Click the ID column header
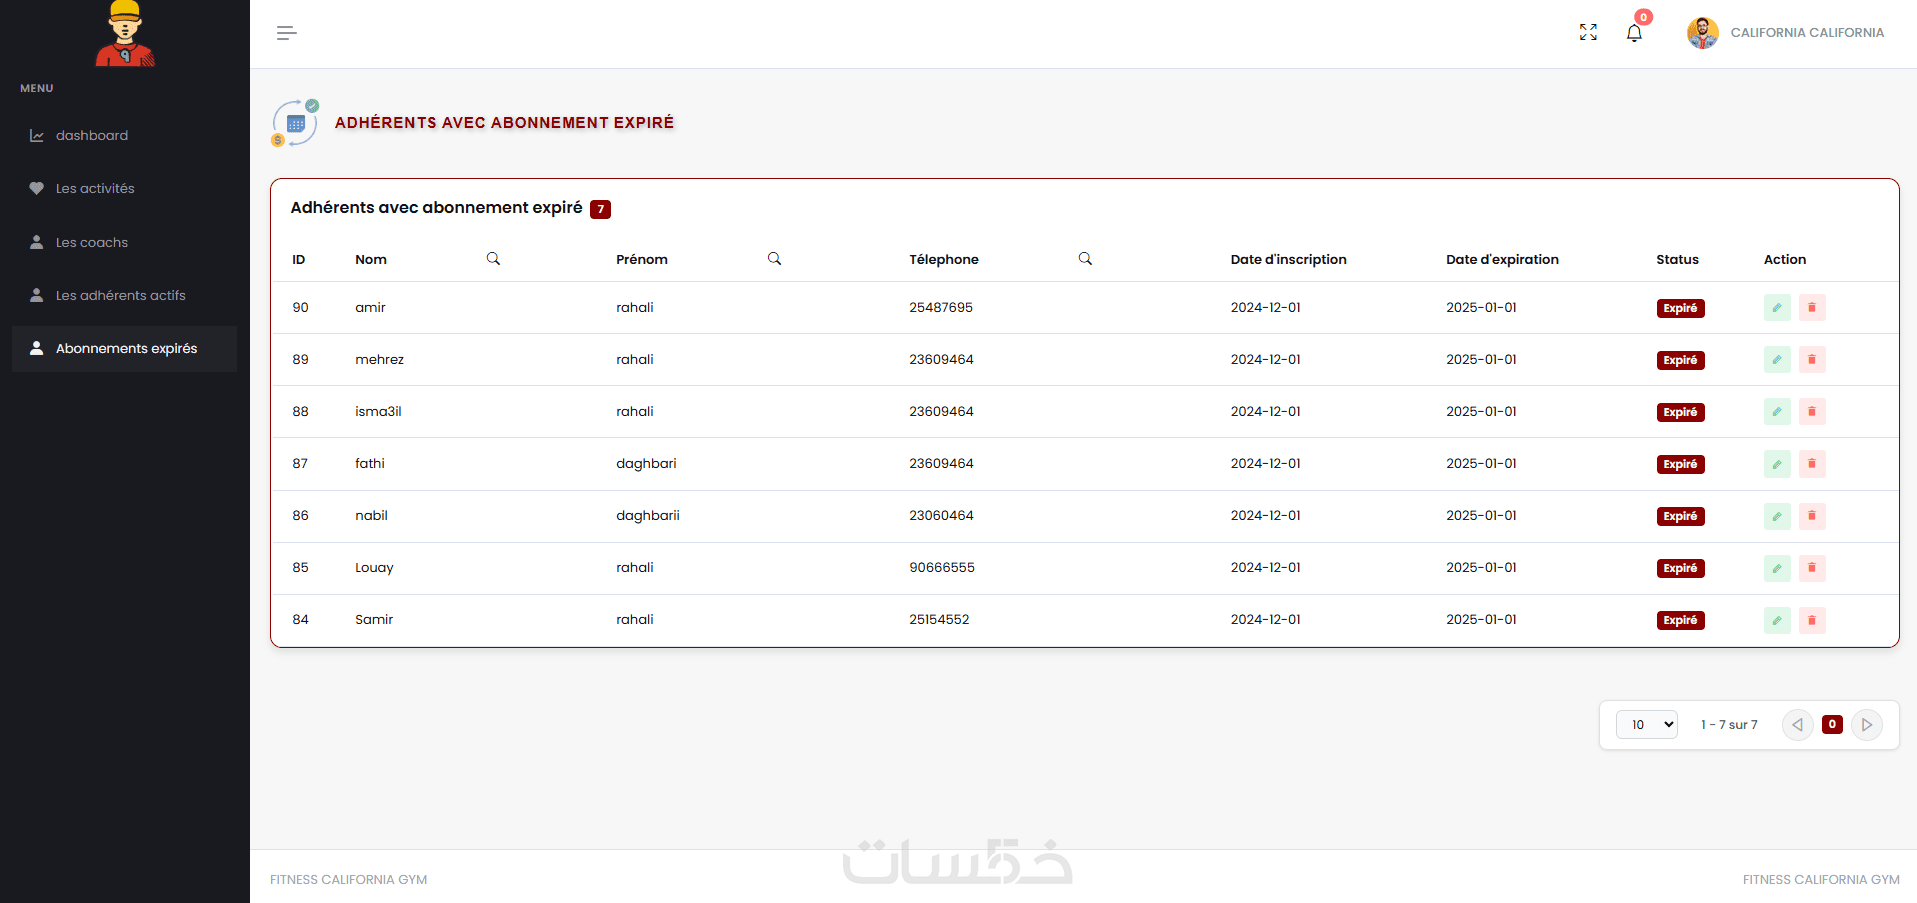This screenshot has height=903, width=1917. 299,260
